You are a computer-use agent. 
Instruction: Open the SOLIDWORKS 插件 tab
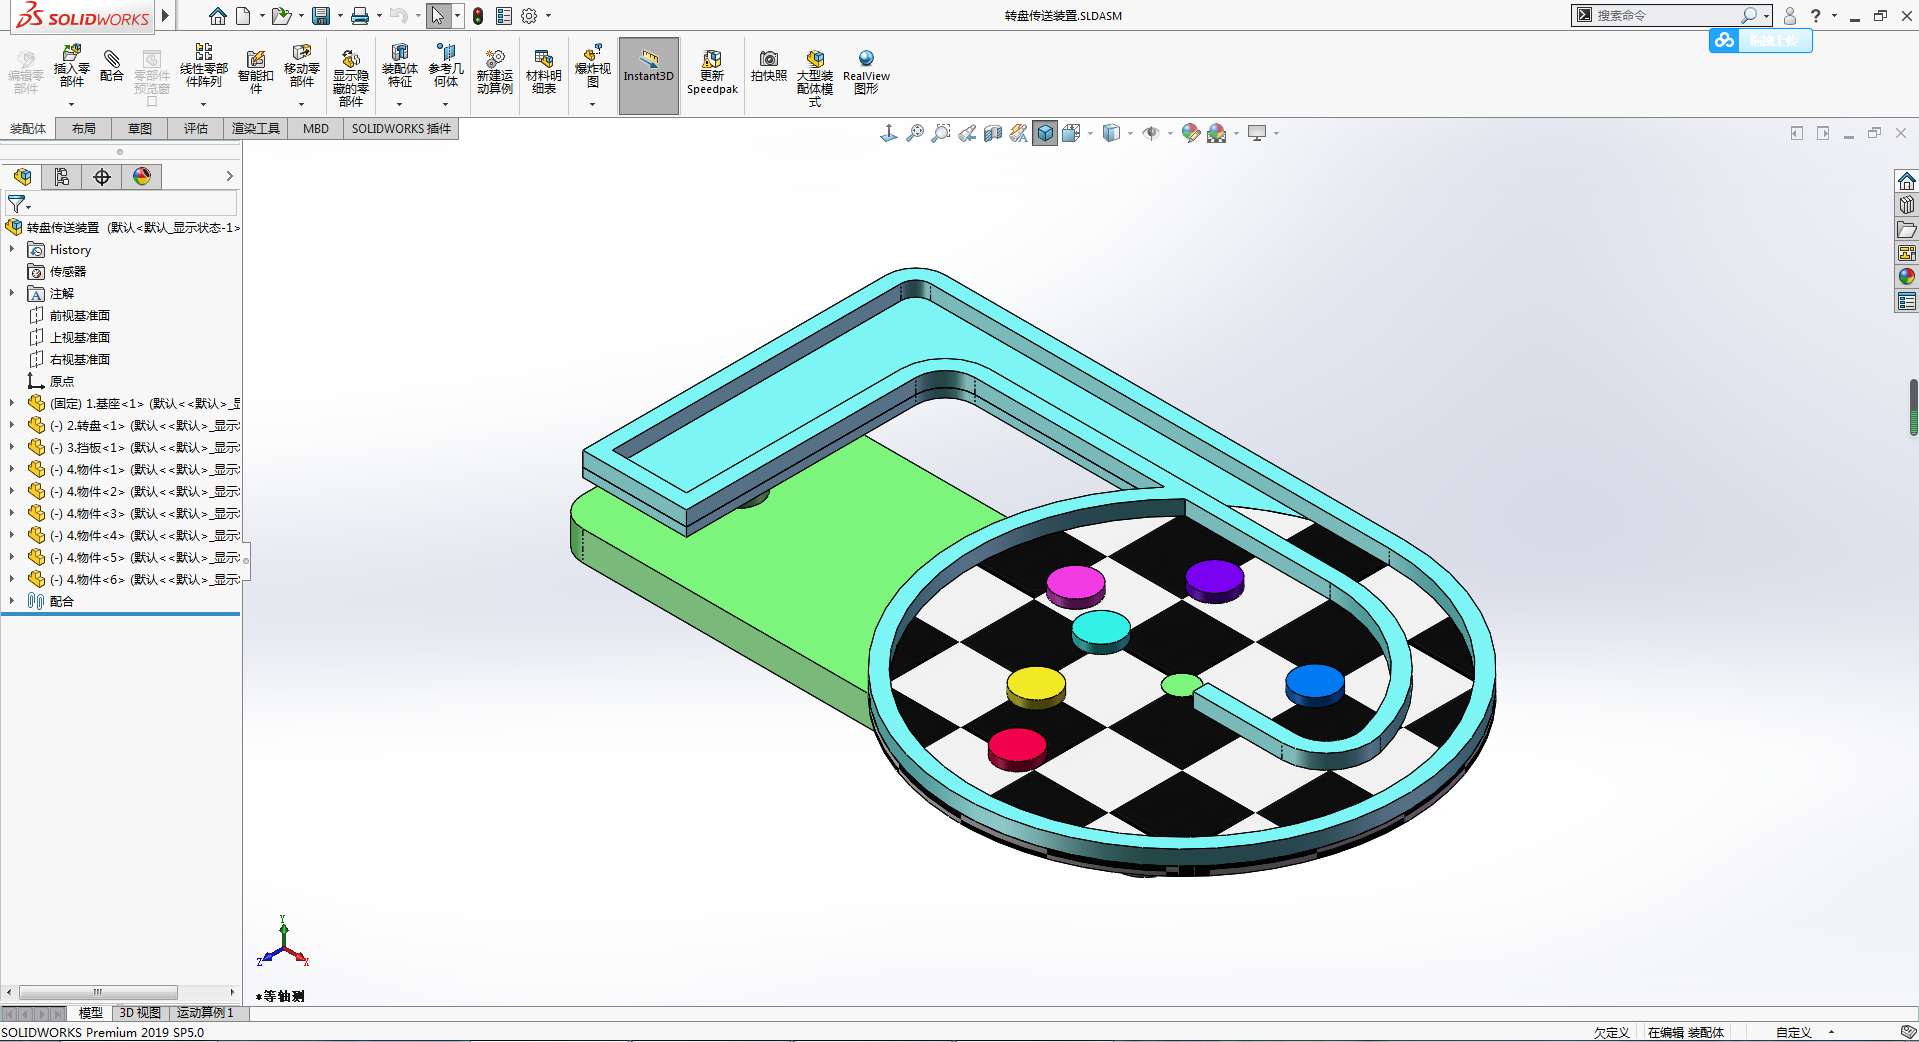[401, 128]
